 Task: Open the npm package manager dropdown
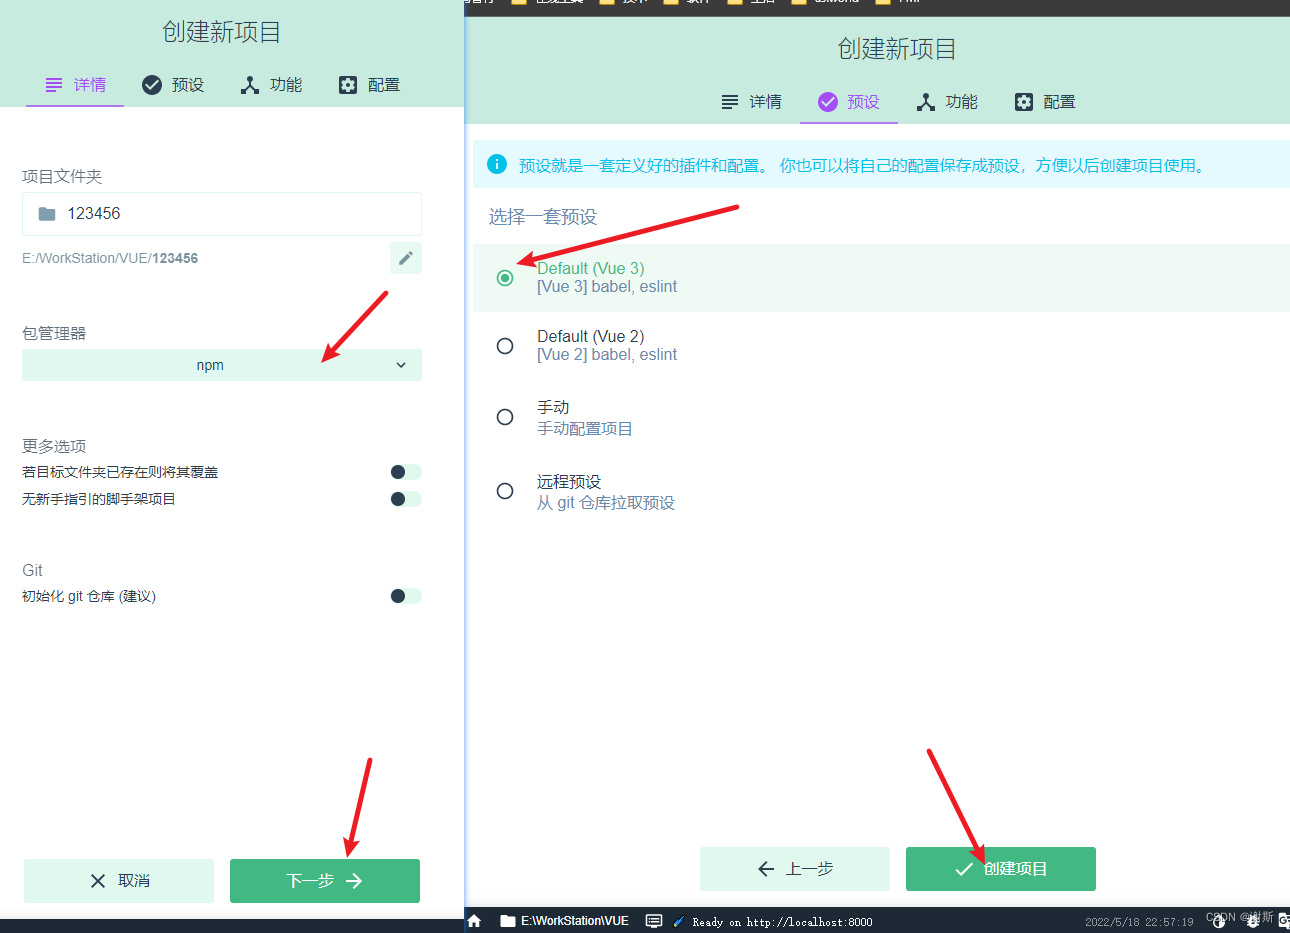pyautogui.click(x=222, y=365)
